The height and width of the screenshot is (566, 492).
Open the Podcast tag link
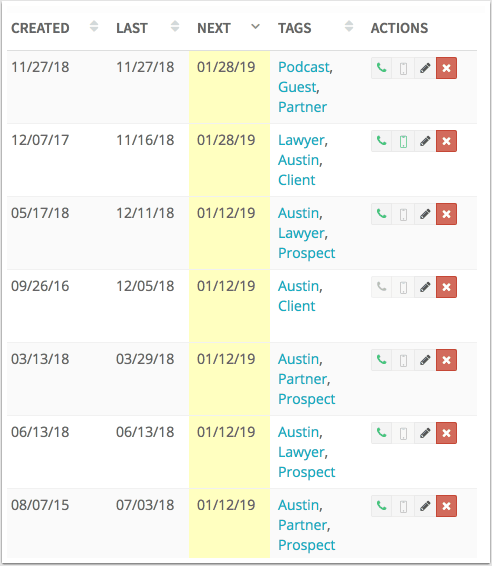(x=304, y=67)
